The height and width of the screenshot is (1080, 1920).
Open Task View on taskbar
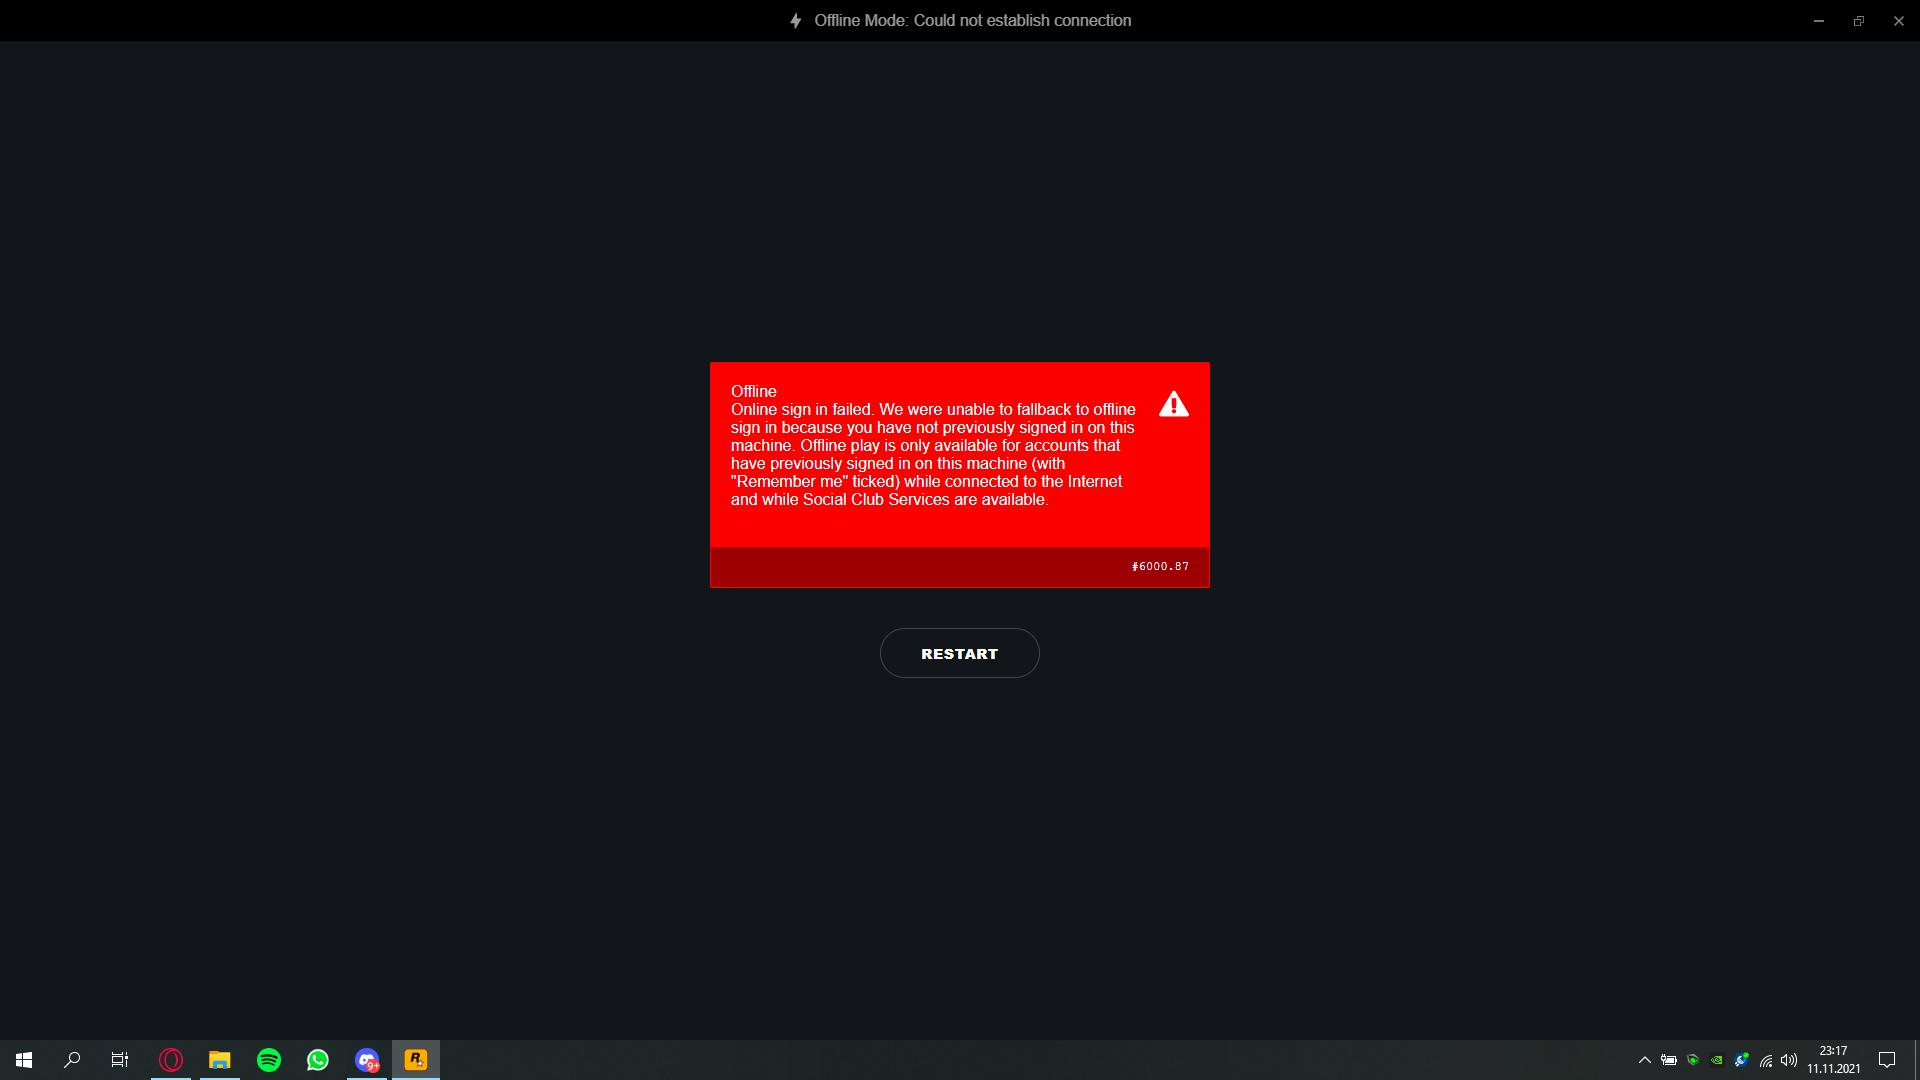[x=120, y=1059]
